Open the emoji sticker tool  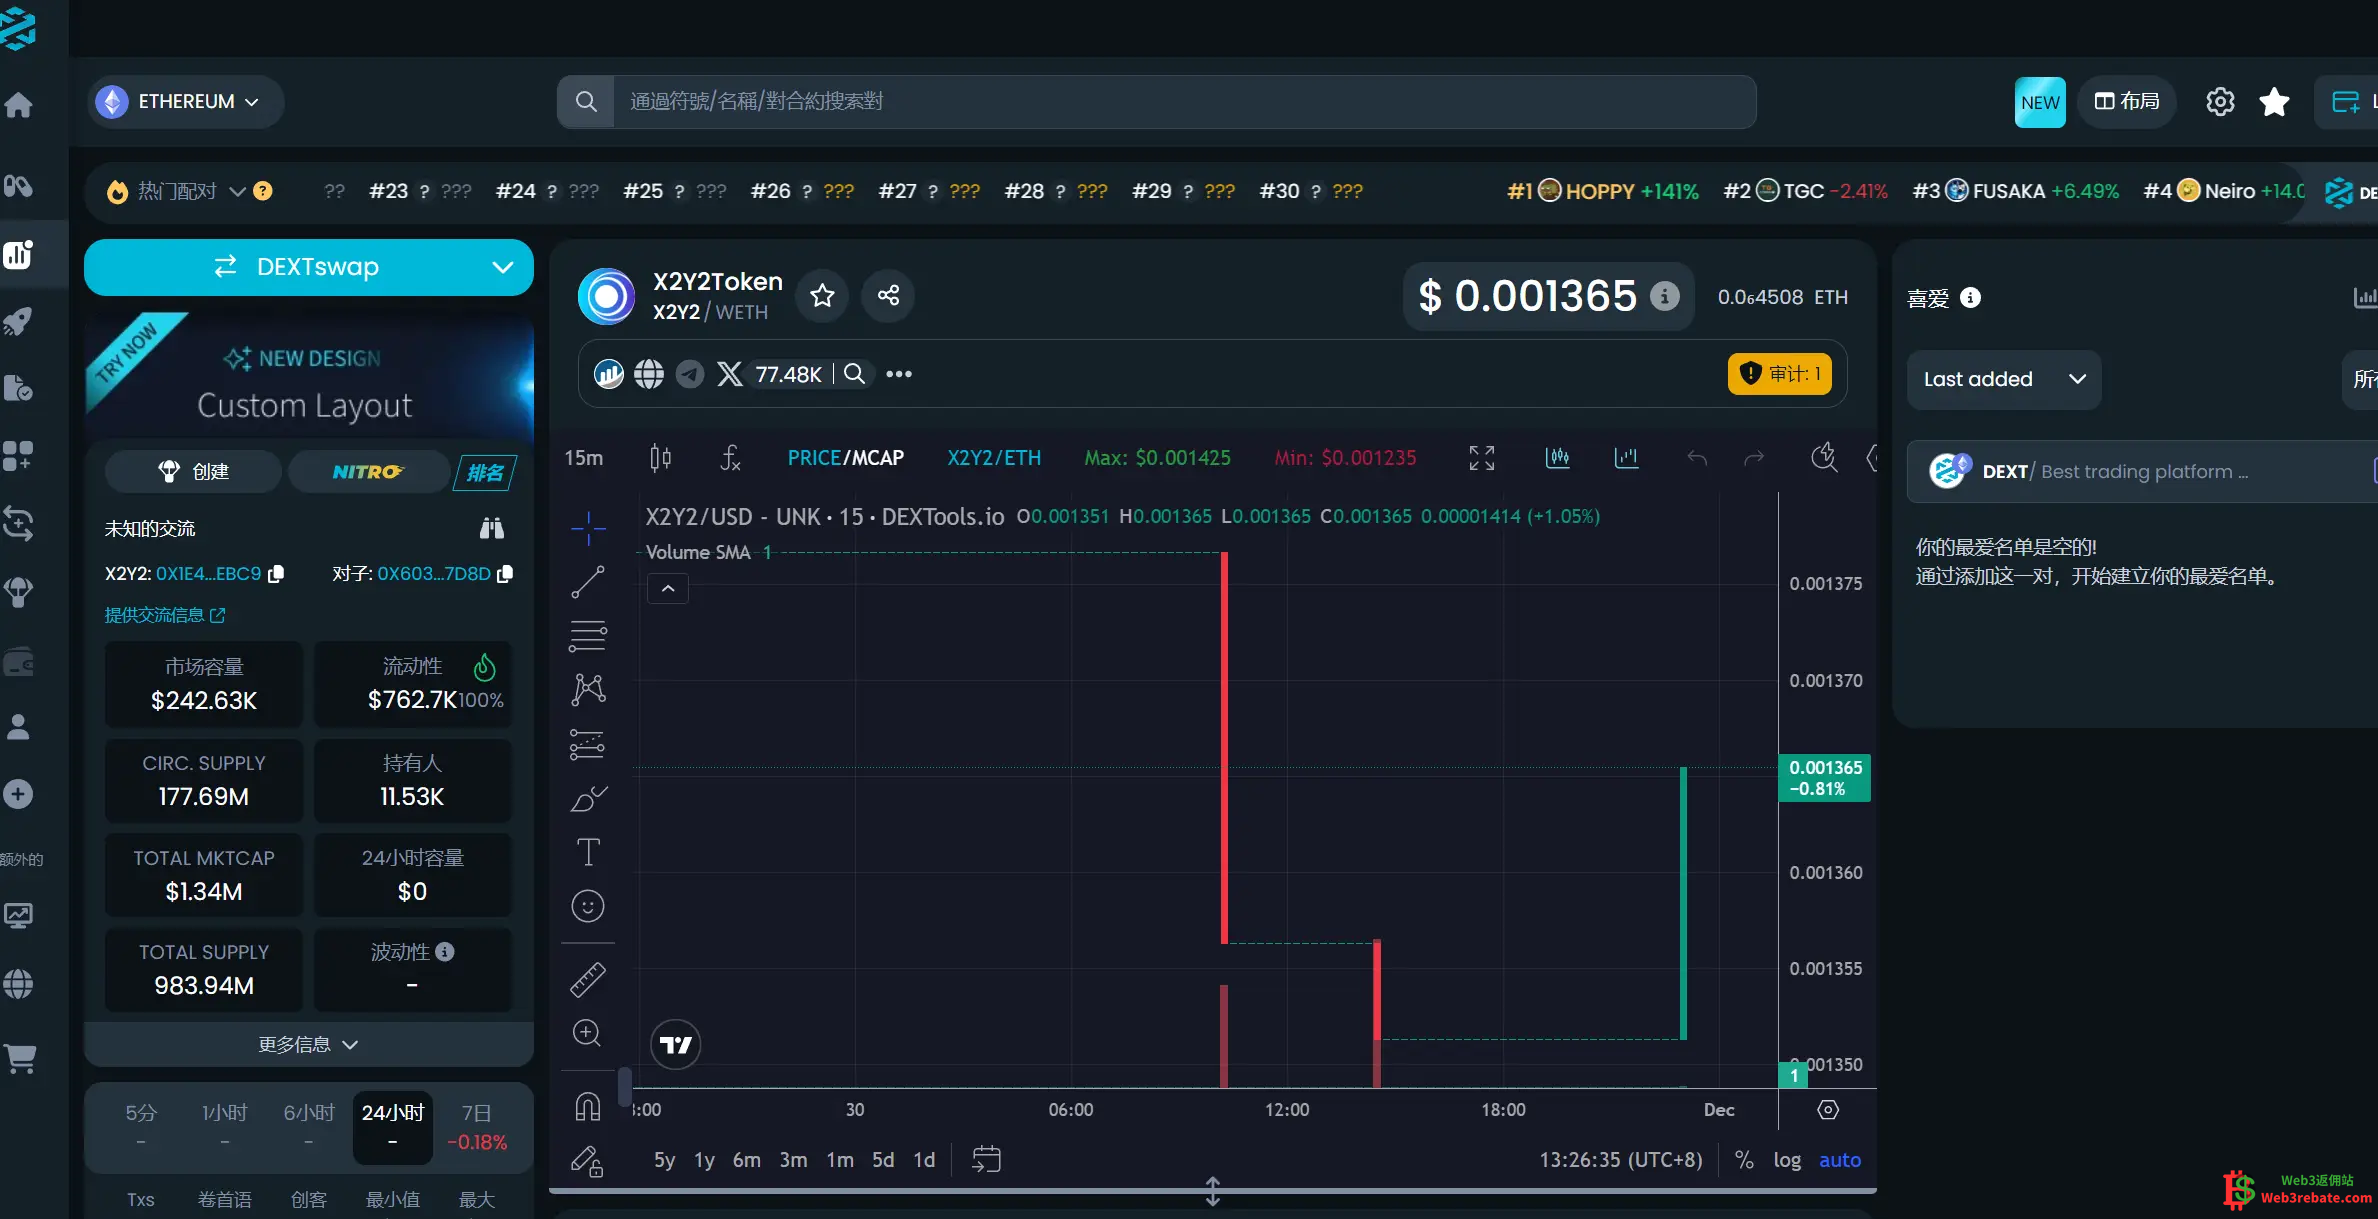[x=588, y=906]
